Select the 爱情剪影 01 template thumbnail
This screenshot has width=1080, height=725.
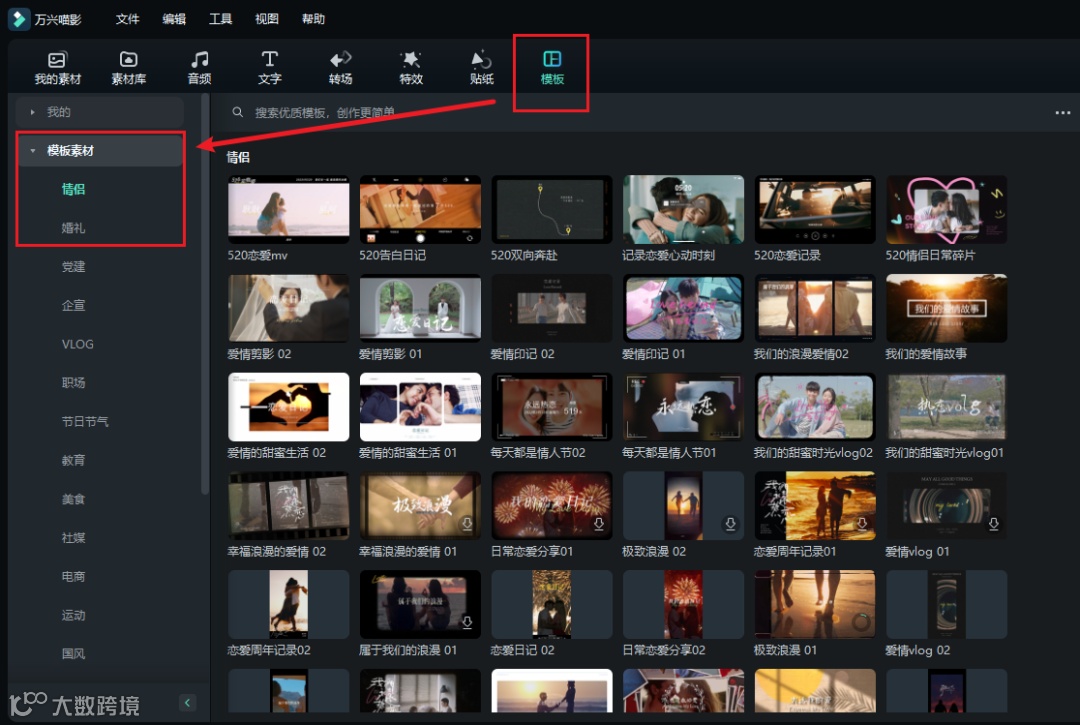pyautogui.click(x=420, y=308)
